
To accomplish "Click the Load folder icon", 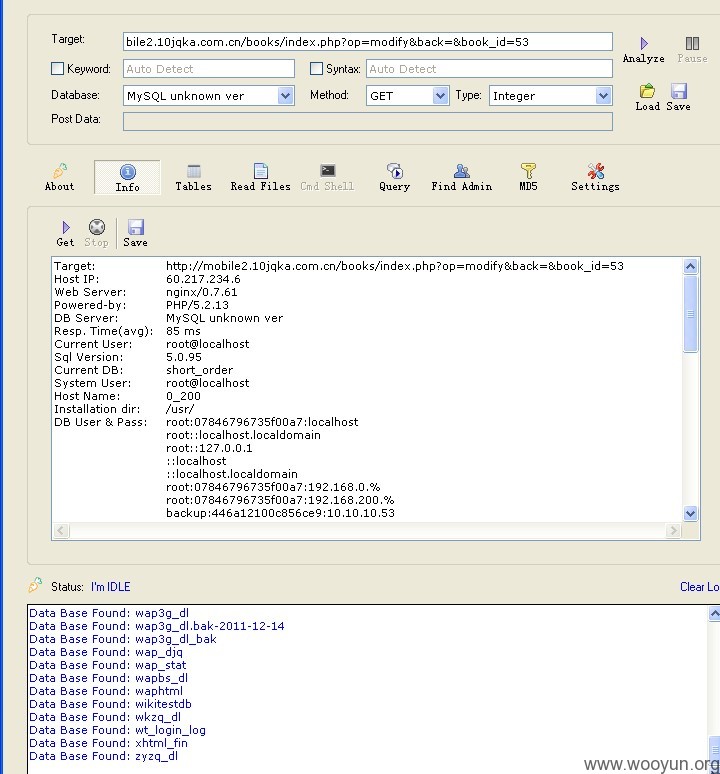I will [647, 91].
